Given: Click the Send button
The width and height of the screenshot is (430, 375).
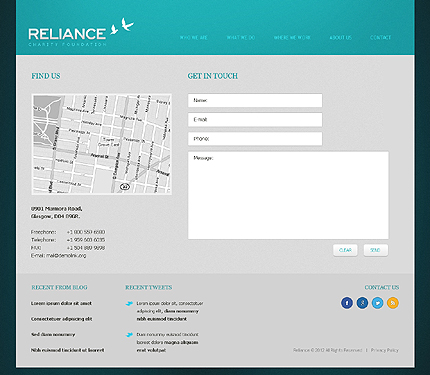Looking at the screenshot, I should (376, 250).
